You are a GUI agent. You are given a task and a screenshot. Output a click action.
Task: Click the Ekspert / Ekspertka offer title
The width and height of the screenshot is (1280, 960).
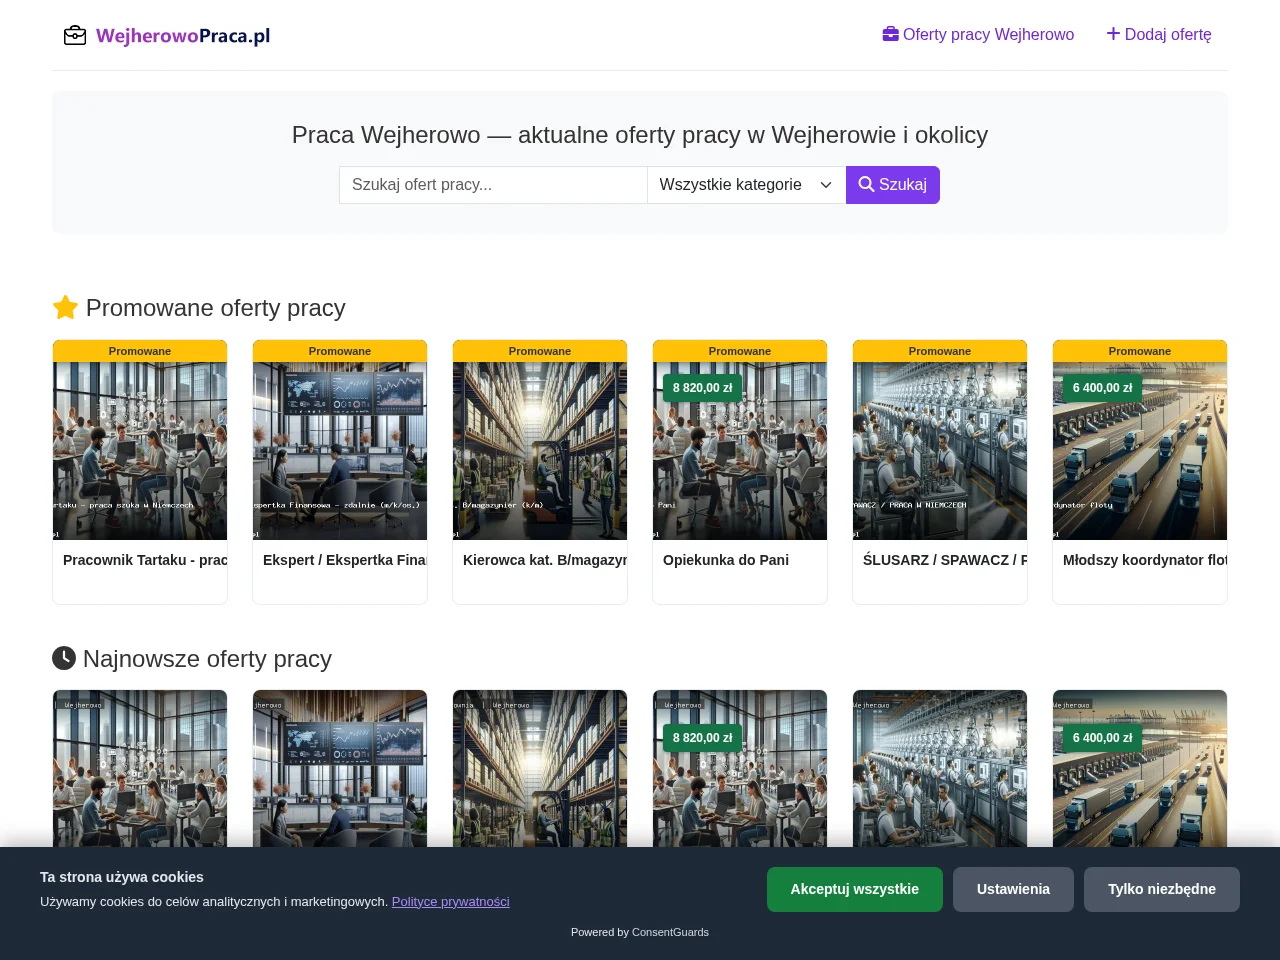coord(345,560)
